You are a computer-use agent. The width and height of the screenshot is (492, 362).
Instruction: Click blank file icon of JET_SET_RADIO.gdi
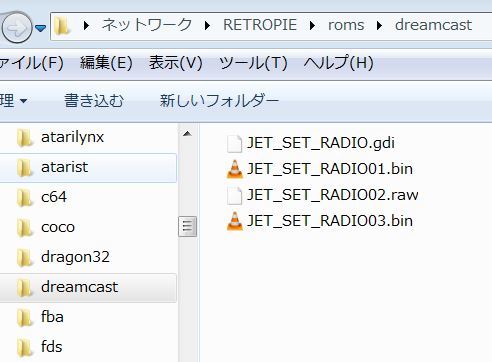pos(234,144)
